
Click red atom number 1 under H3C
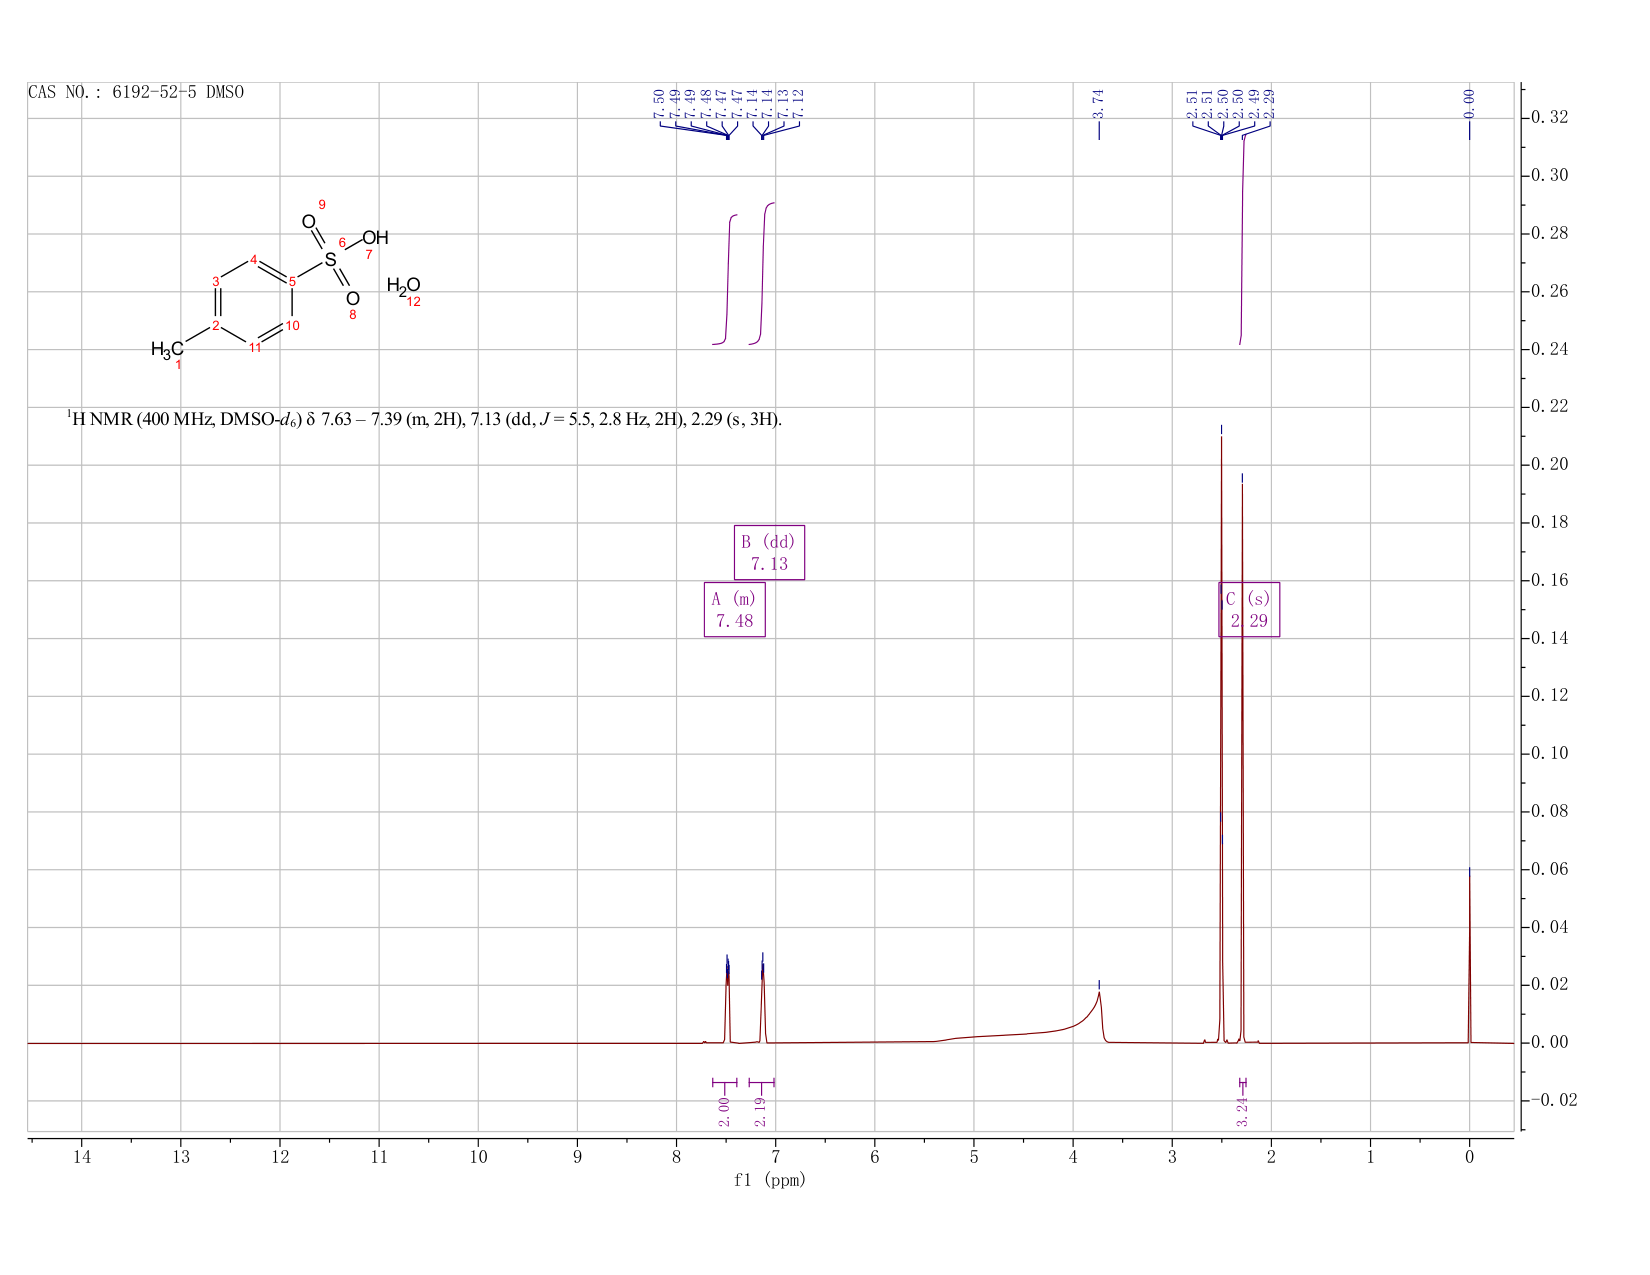pos(179,365)
